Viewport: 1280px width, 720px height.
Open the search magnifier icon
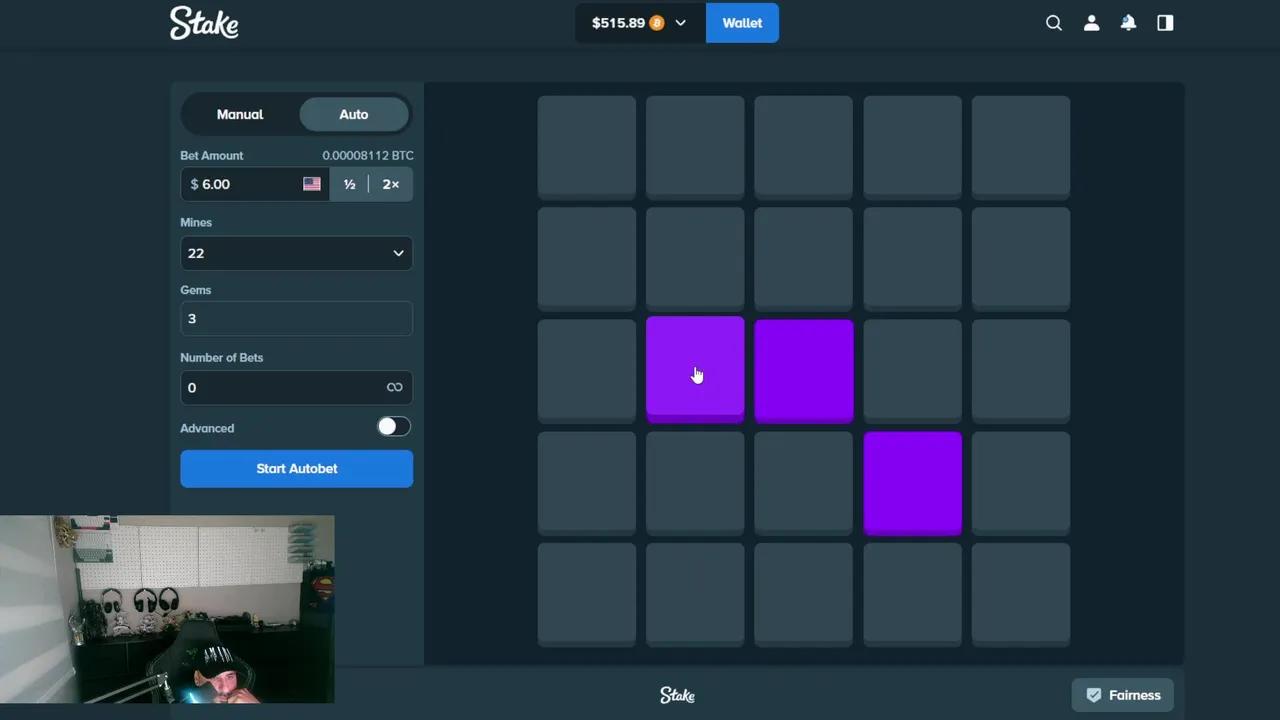(1053, 23)
